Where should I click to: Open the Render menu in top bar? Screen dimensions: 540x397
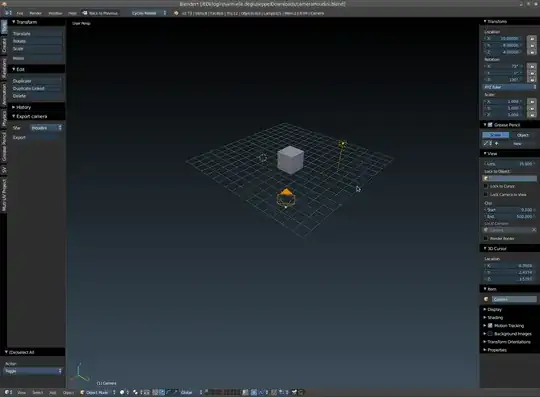35,13
